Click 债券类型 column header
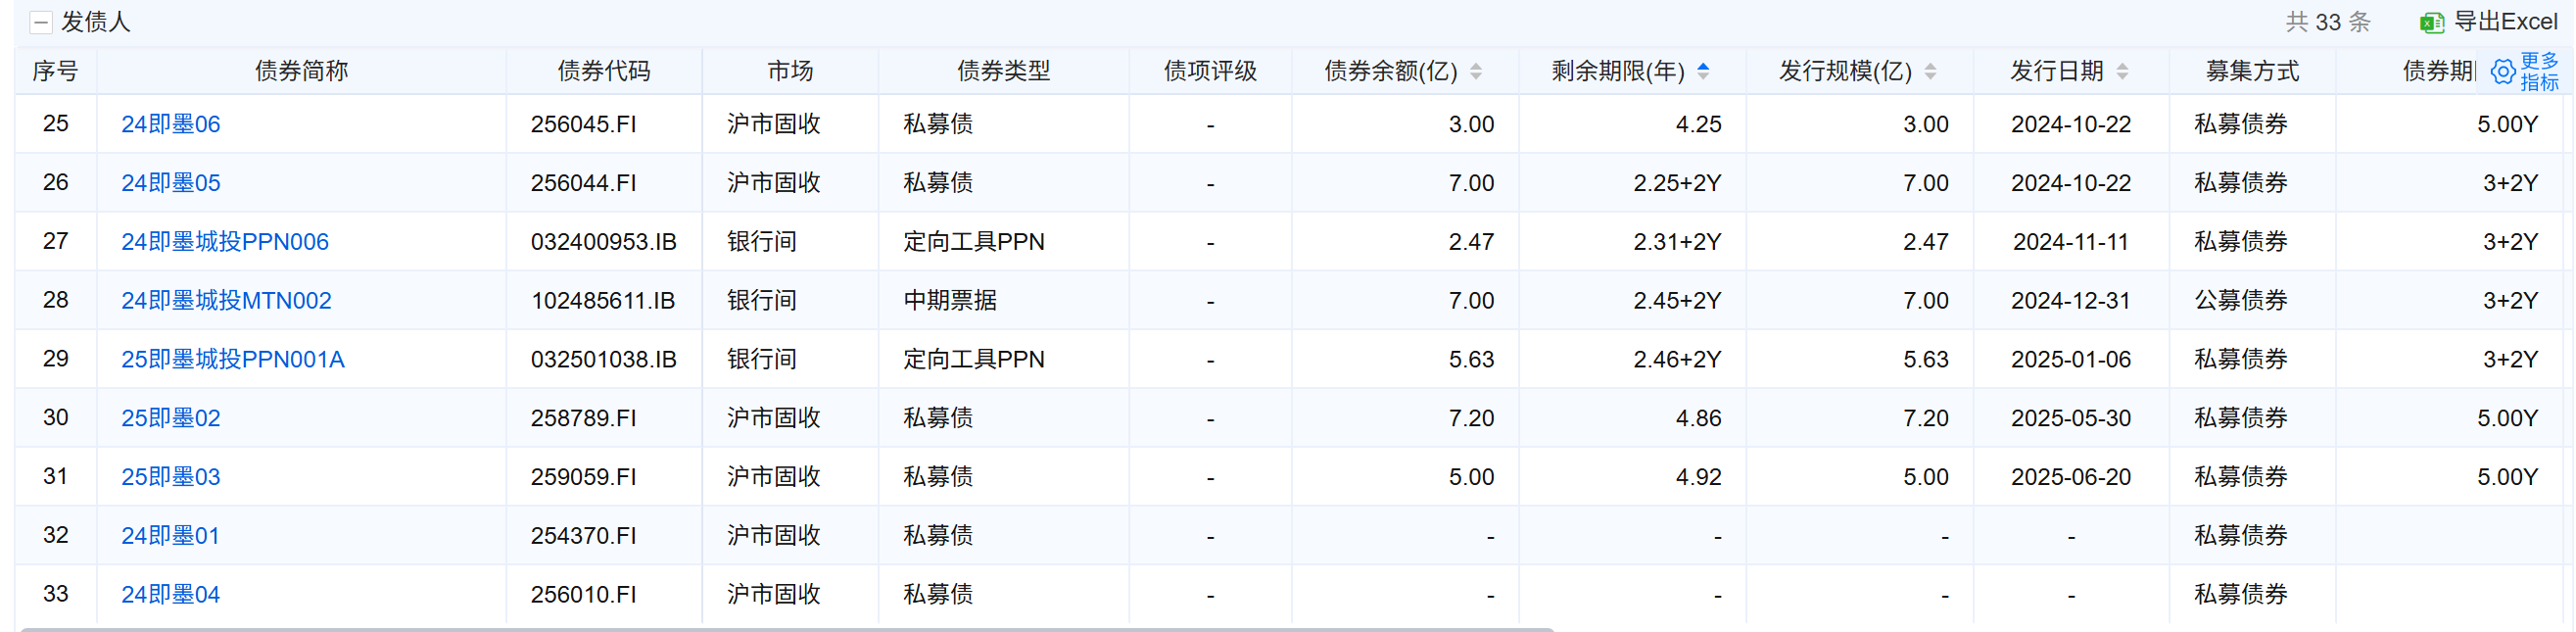 tap(1003, 72)
